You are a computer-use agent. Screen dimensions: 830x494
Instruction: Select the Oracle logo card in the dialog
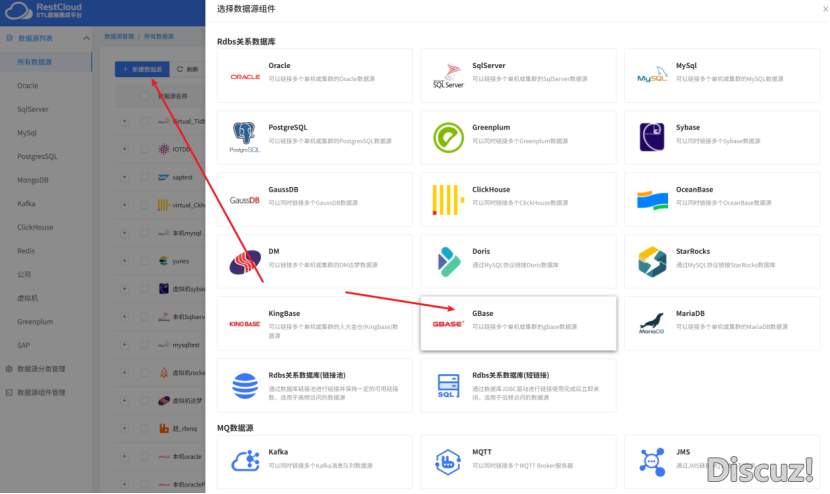pos(245,77)
